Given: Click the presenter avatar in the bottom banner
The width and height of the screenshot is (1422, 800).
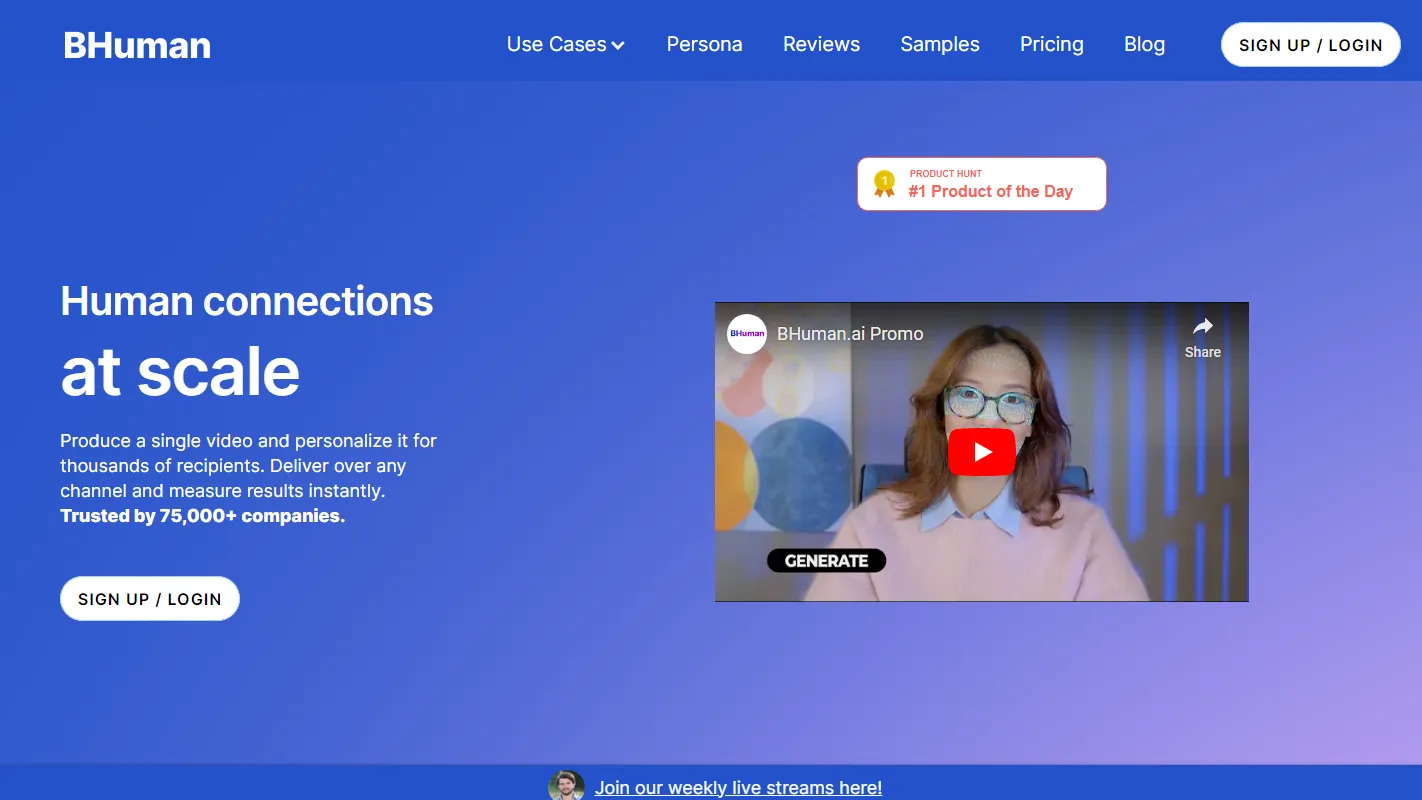Looking at the screenshot, I should click(566, 786).
